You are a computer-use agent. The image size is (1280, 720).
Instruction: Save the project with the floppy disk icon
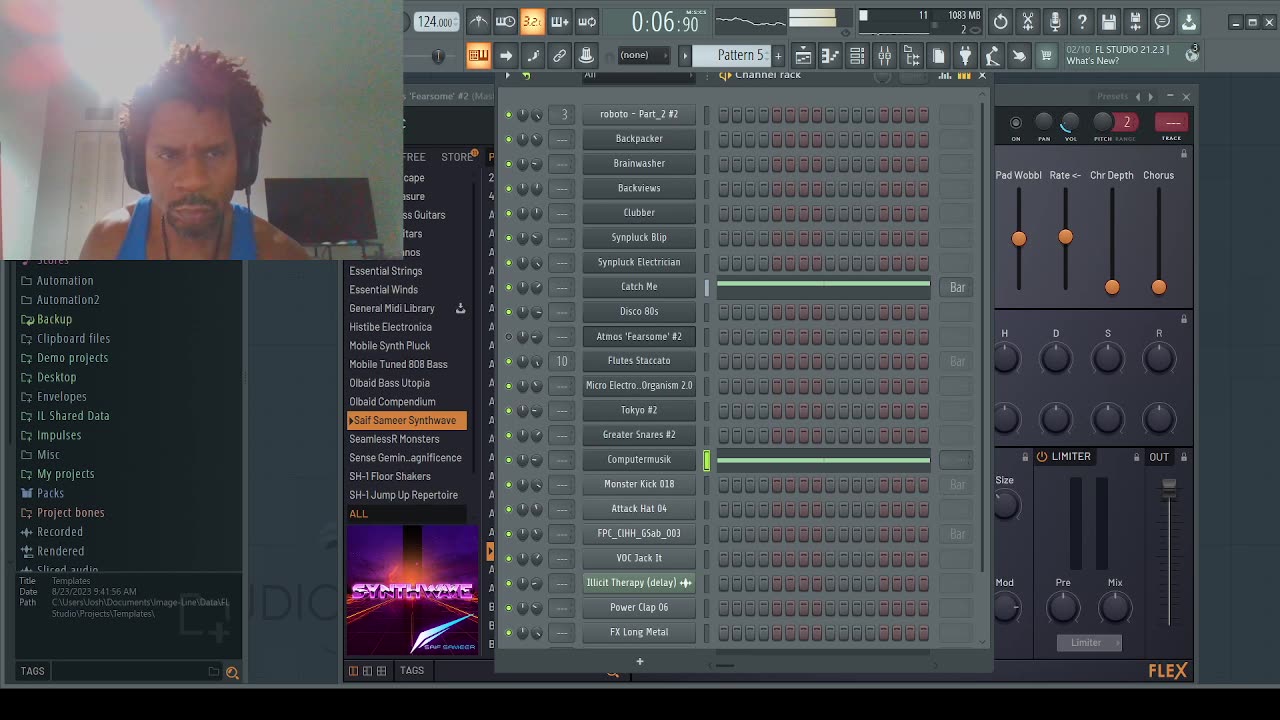pos(1108,21)
